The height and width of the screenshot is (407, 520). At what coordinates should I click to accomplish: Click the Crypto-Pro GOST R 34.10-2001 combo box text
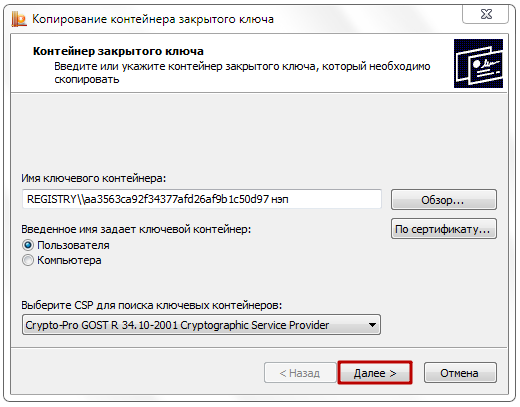click(x=177, y=324)
